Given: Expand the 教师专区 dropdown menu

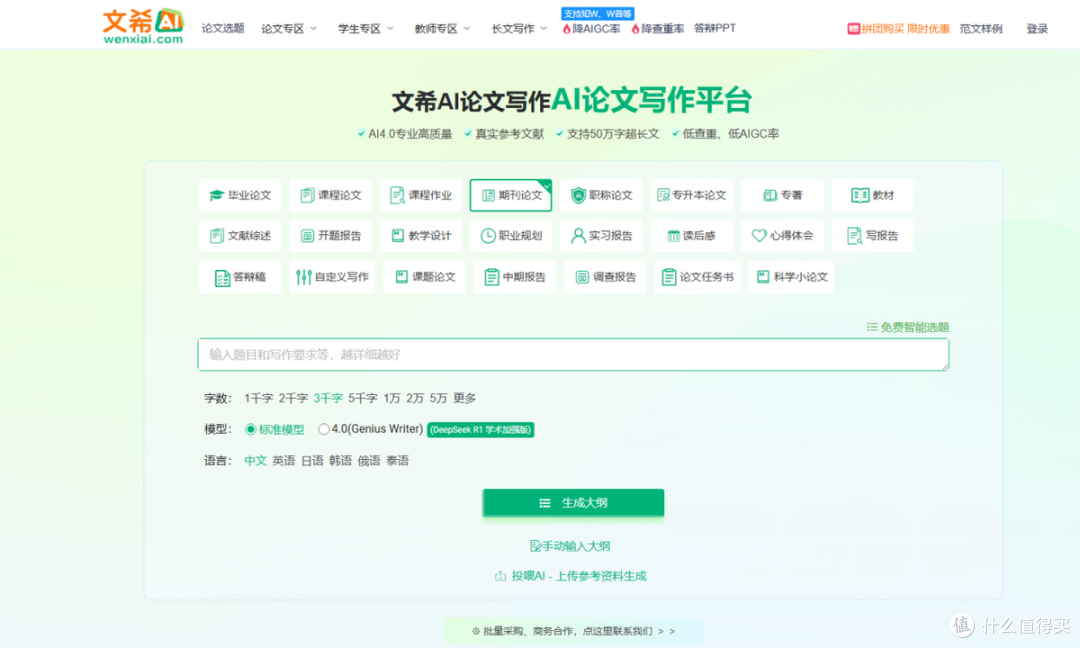Looking at the screenshot, I should (442, 28).
